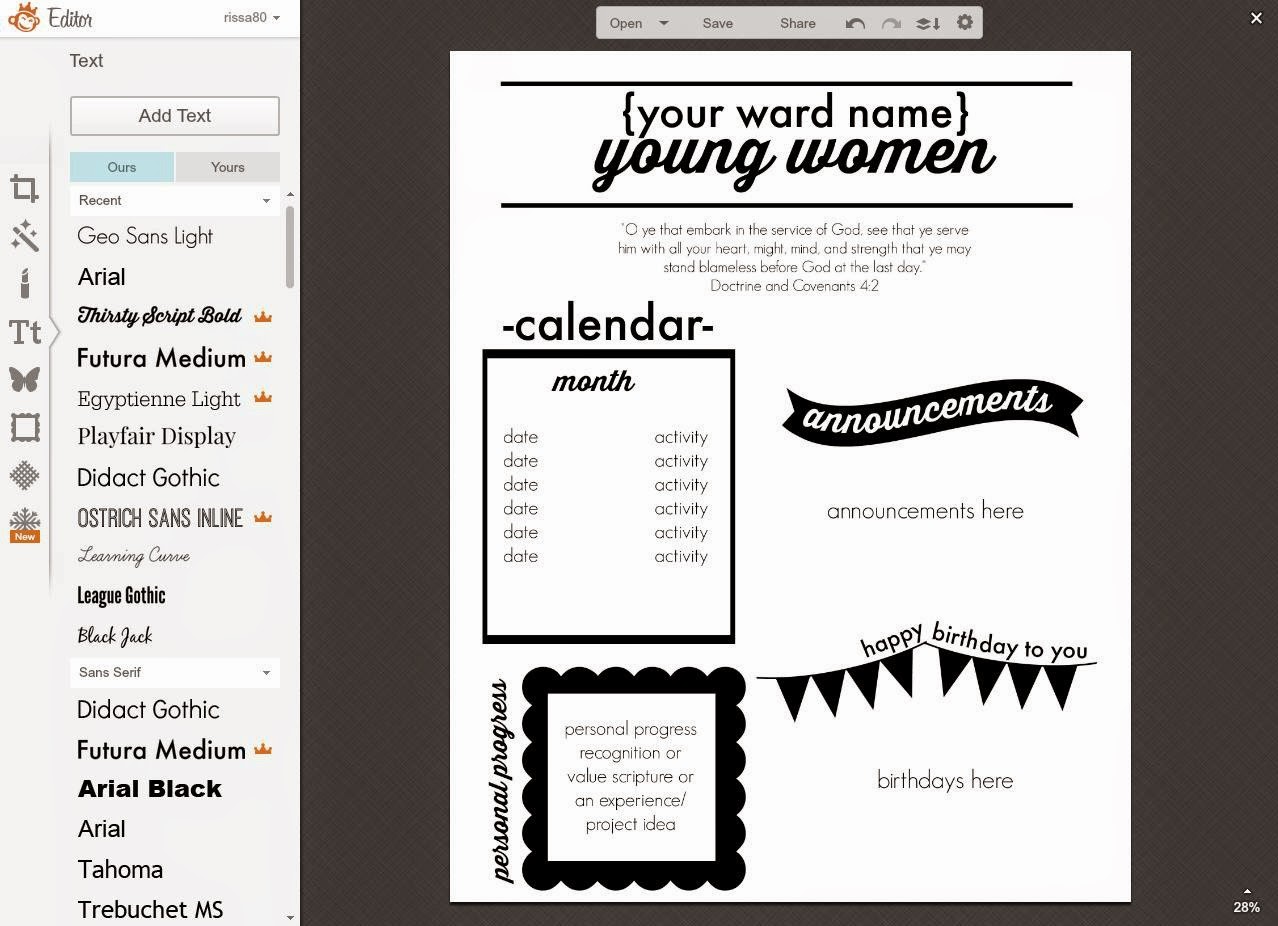Click the Share button

pos(798,23)
